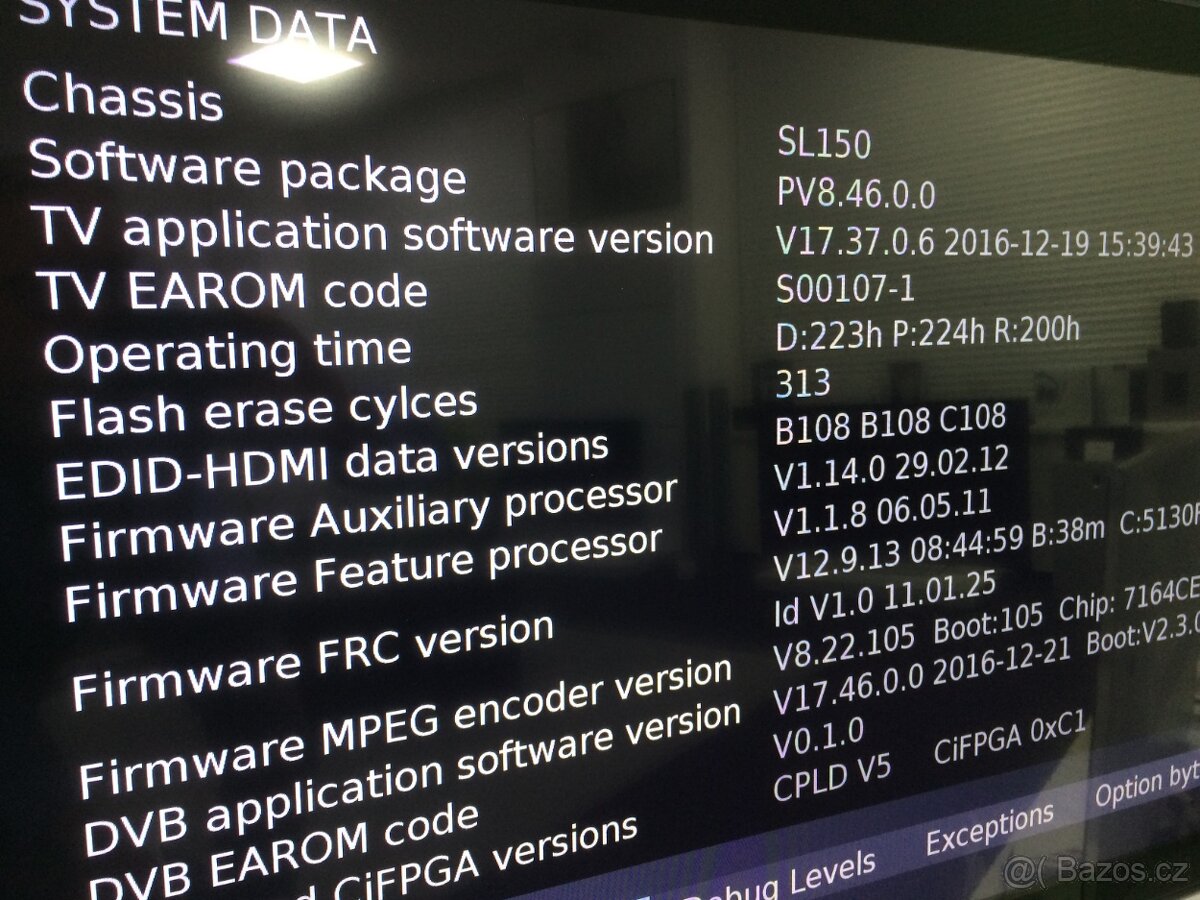Click the SL150 chassis value
The image size is (1200, 900).
(x=824, y=144)
